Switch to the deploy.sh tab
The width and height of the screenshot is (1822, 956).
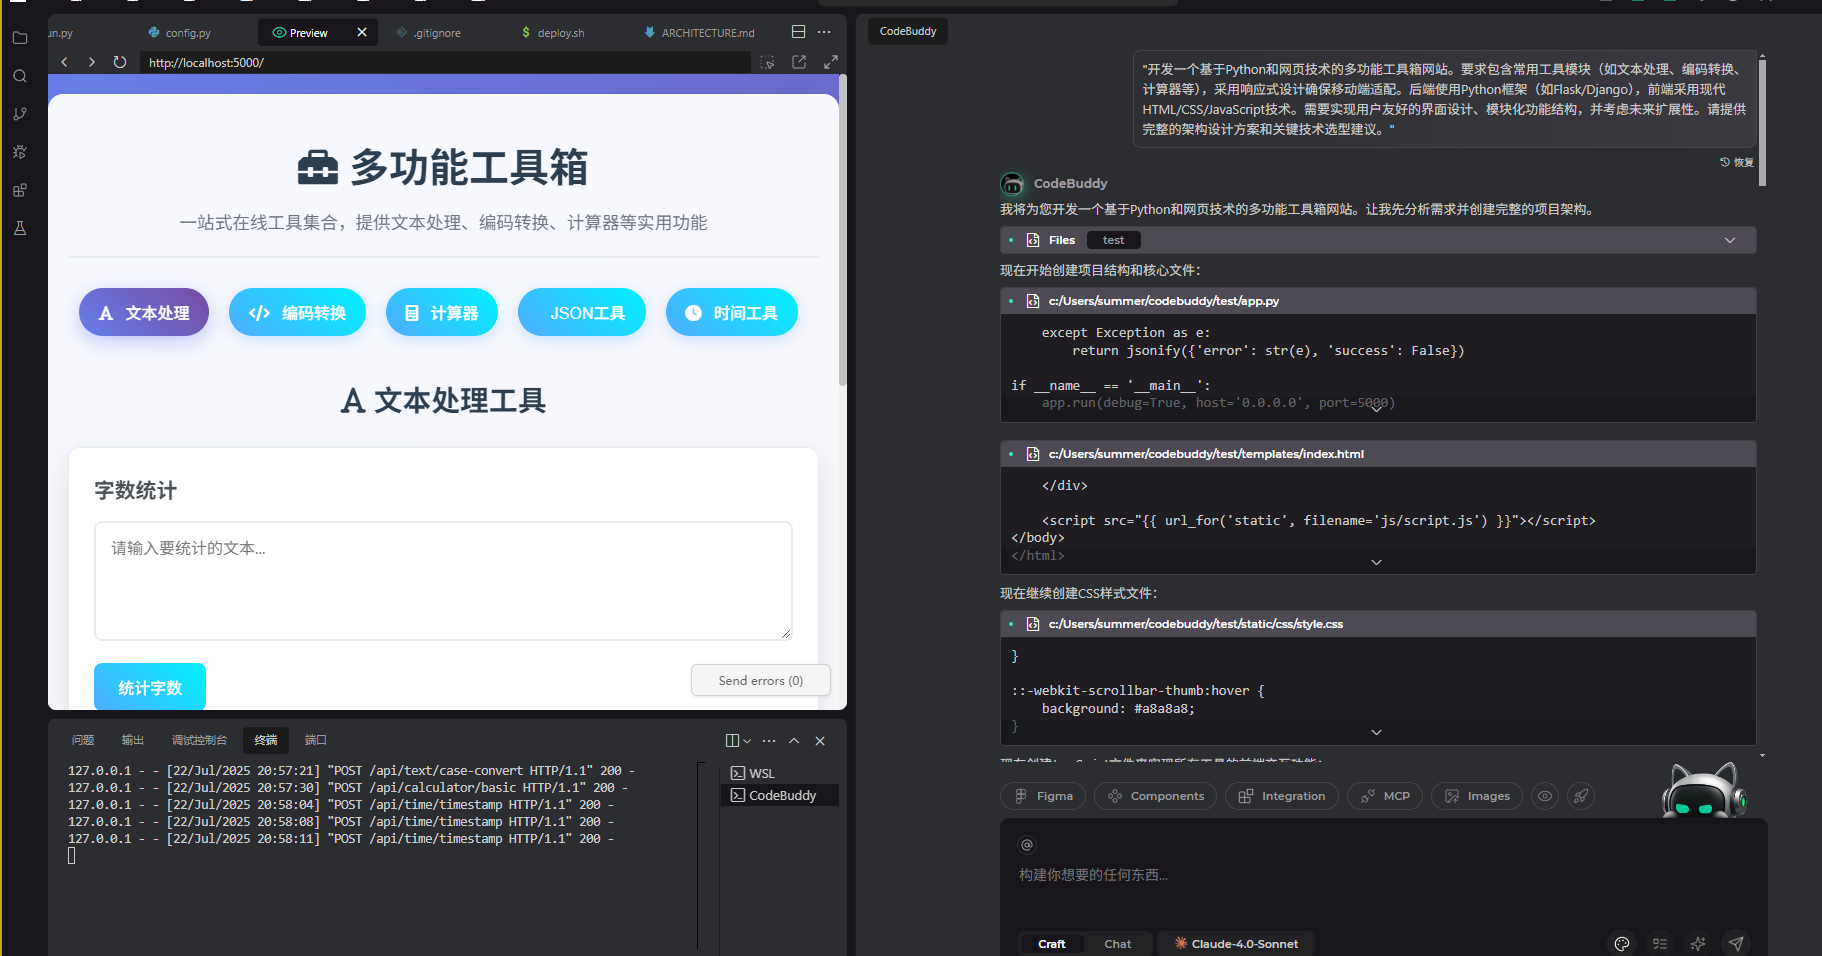(x=553, y=33)
